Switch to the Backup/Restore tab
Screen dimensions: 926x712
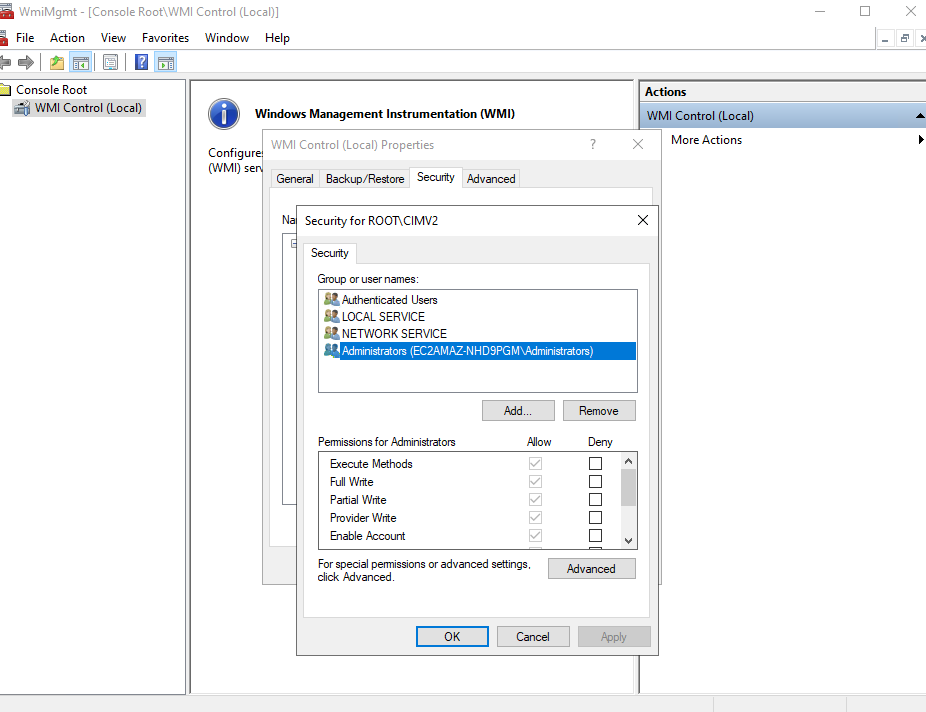click(365, 179)
